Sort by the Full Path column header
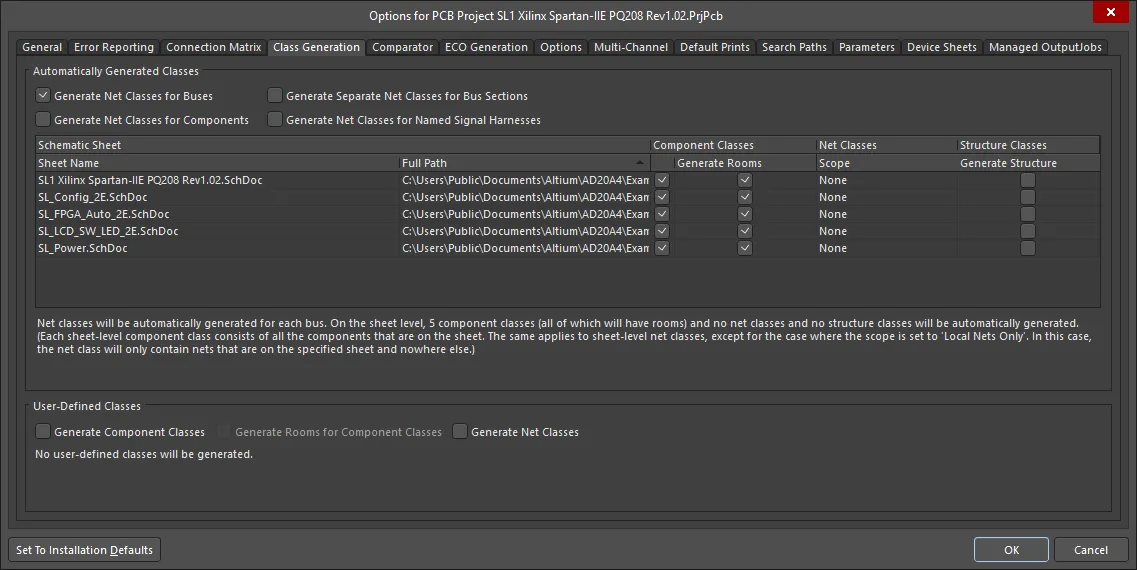Screen dimensions: 1137x570 524,163
